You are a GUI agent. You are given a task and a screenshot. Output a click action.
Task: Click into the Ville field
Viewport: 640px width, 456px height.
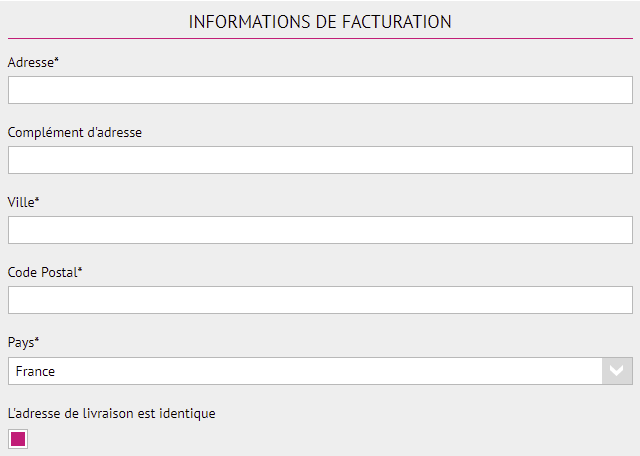[320, 230]
